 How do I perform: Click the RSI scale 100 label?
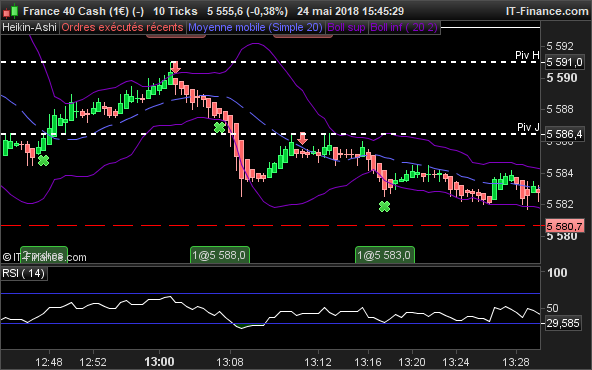(557, 273)
